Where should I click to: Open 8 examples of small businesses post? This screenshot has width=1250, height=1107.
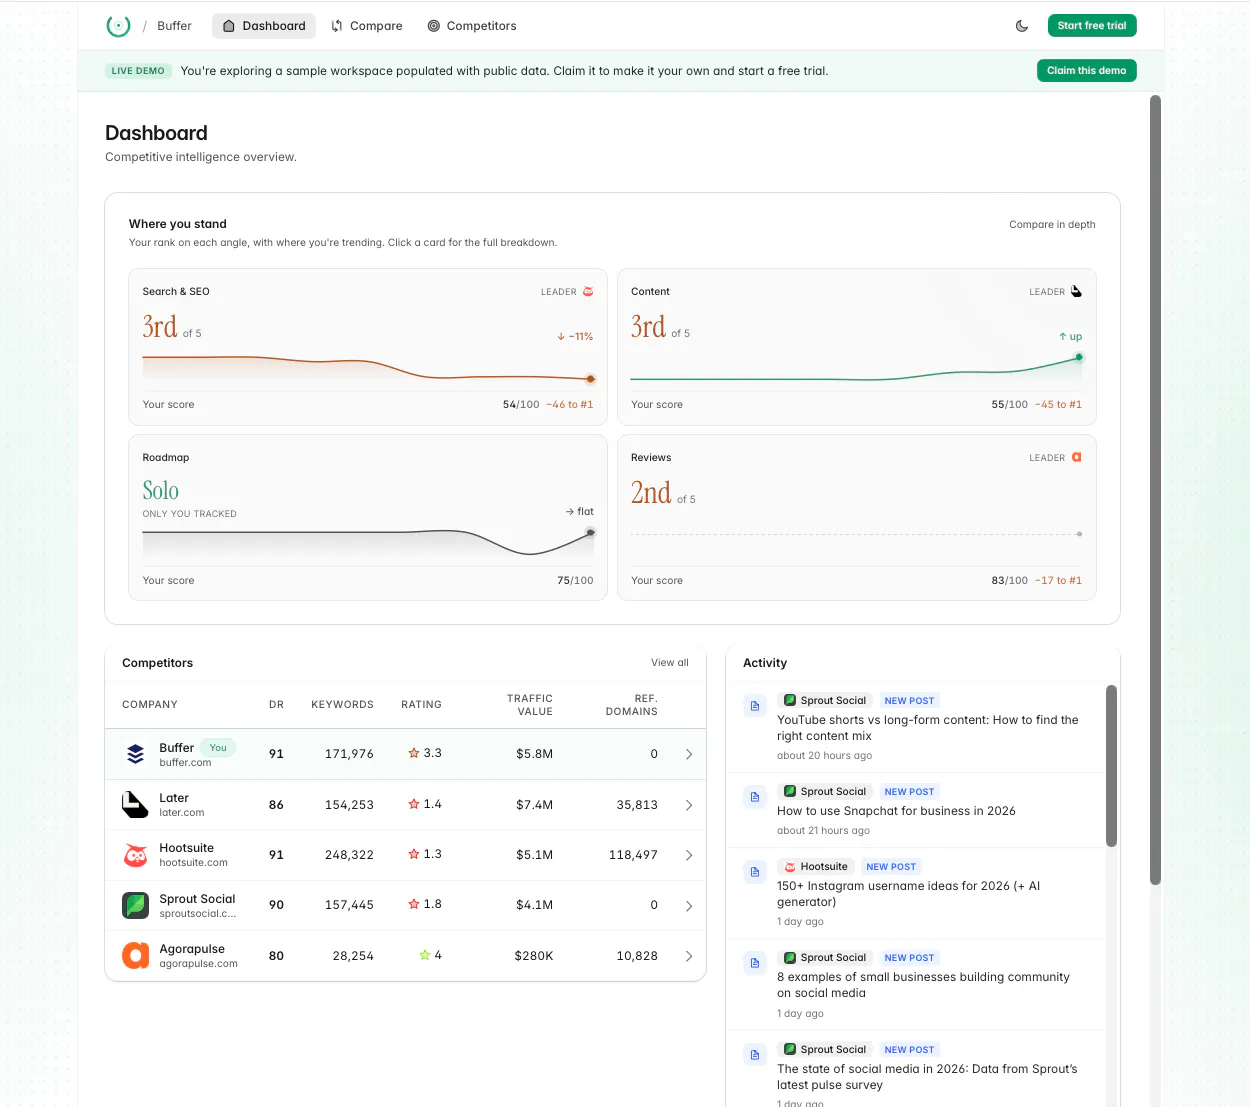(x=923, y=985)
